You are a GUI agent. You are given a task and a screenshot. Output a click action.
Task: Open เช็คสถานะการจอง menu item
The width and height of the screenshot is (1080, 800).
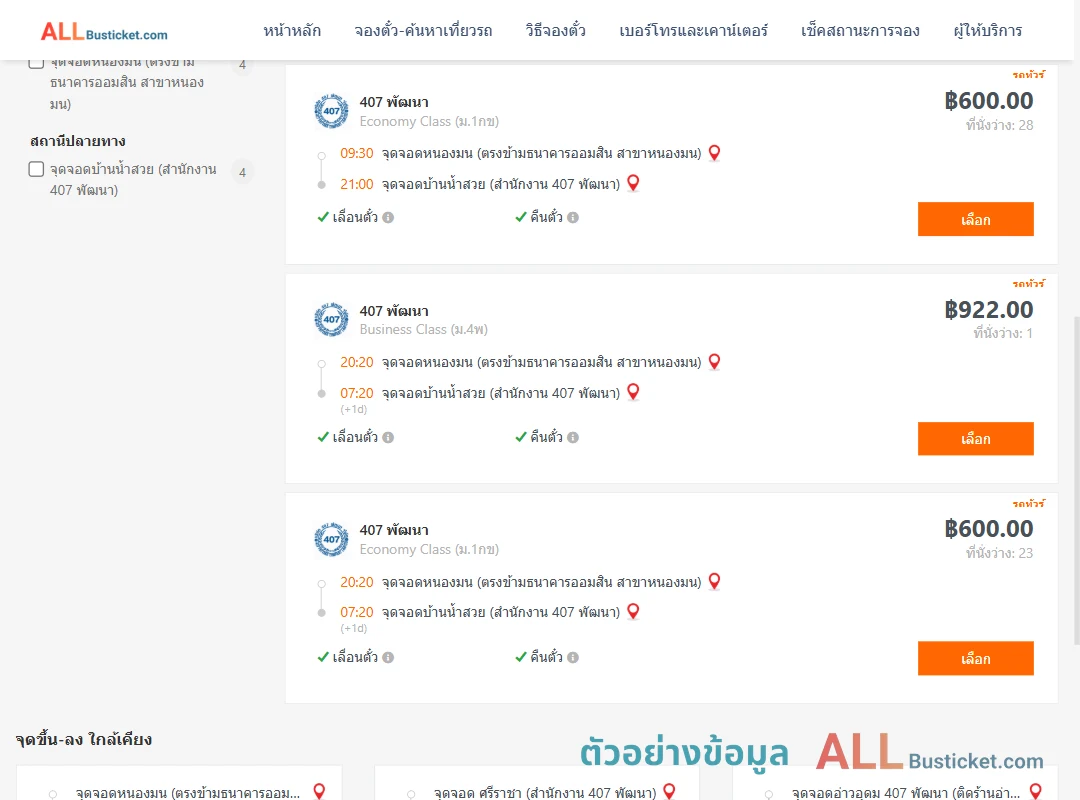(x=860, y=31)
